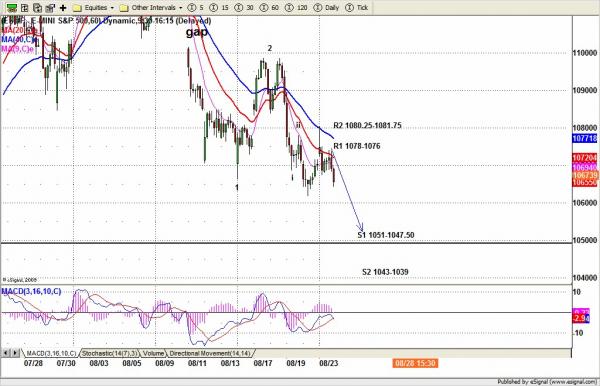600x386 pixels.
Task: Switch chart to Tick interval
Action: click(357, 8)
